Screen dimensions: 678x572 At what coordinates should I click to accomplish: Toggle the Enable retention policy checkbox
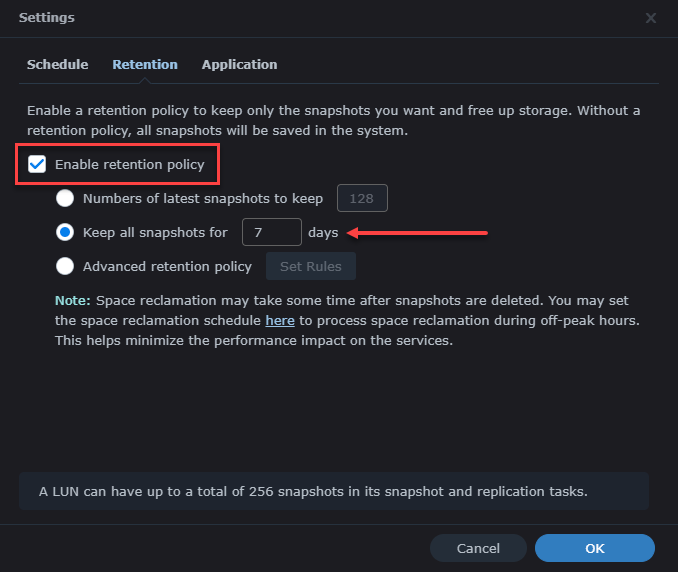pyautogui.click(x=37, y=164)
